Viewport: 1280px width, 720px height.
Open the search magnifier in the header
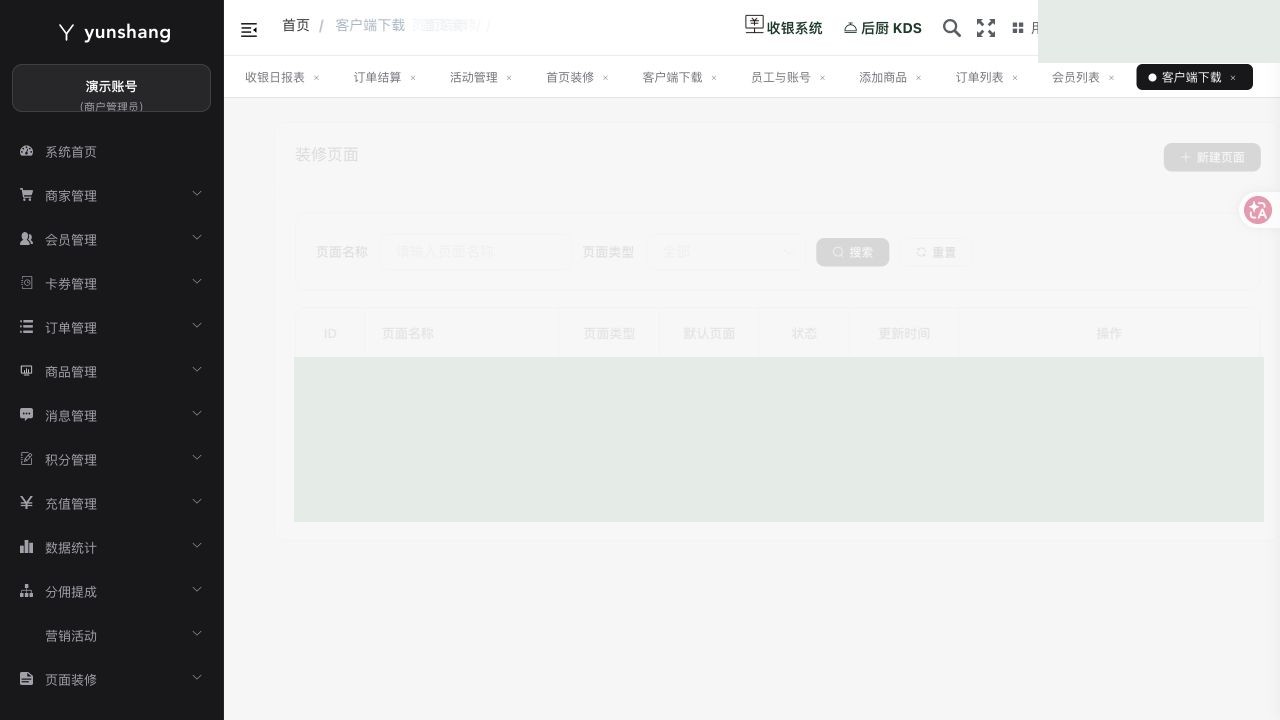pyautogui.click(x=952, y=28)
